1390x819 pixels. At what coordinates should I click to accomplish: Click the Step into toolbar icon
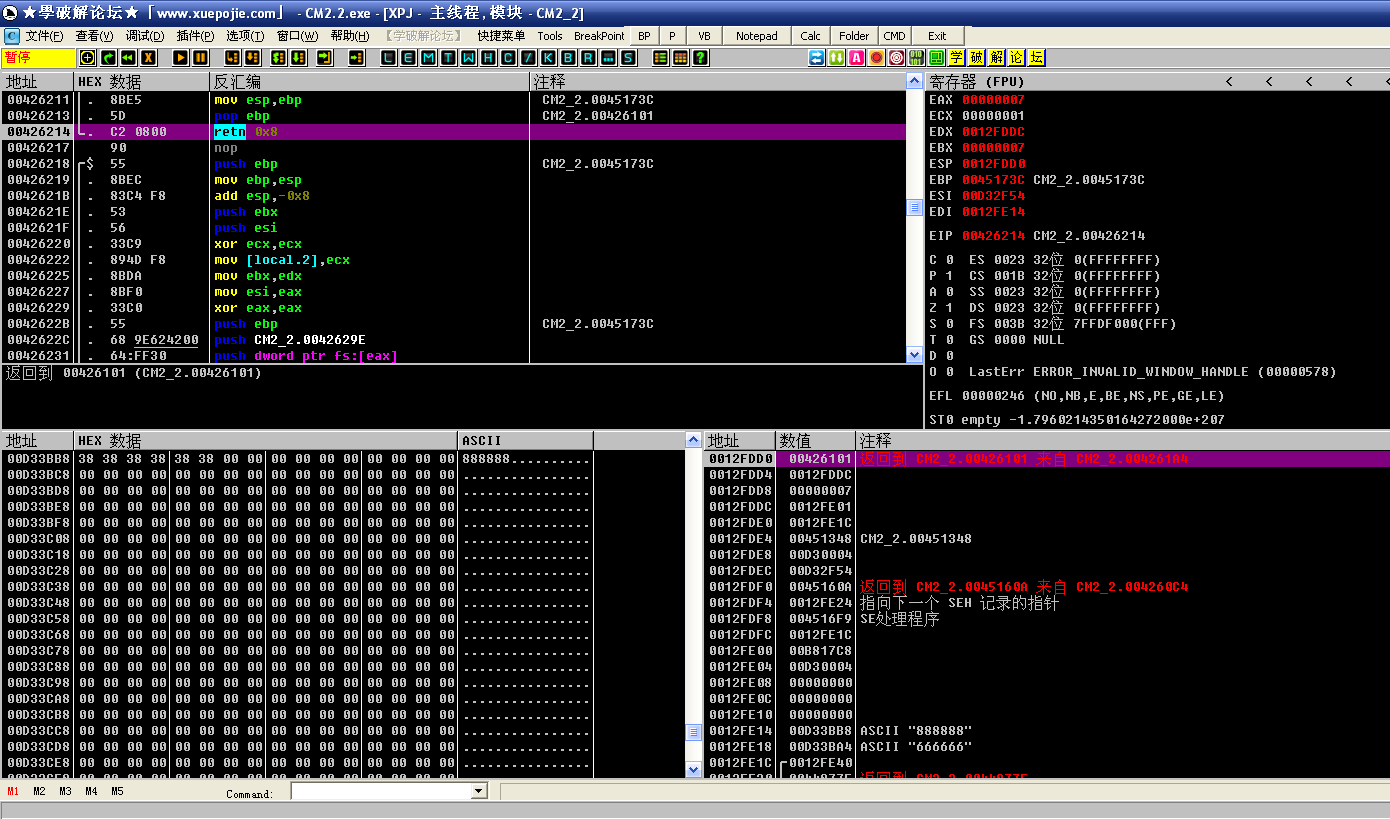(232, 58)
